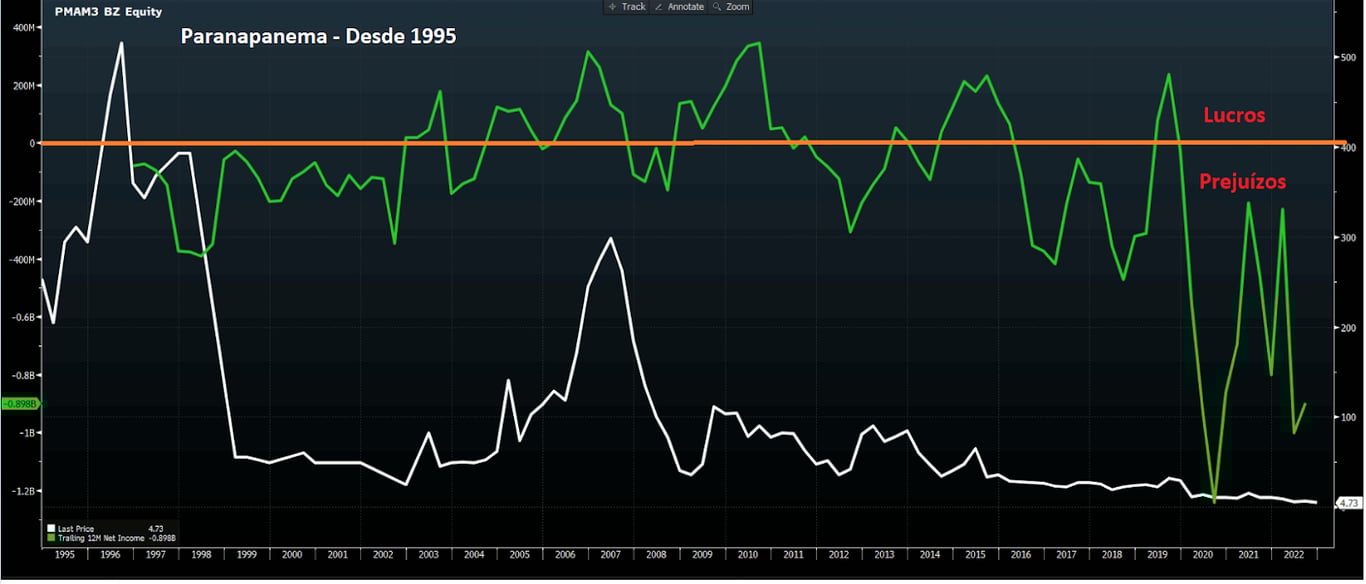Select year 1996 on the time axis
The image size is (1366, 584).
(x=110, y=553)
